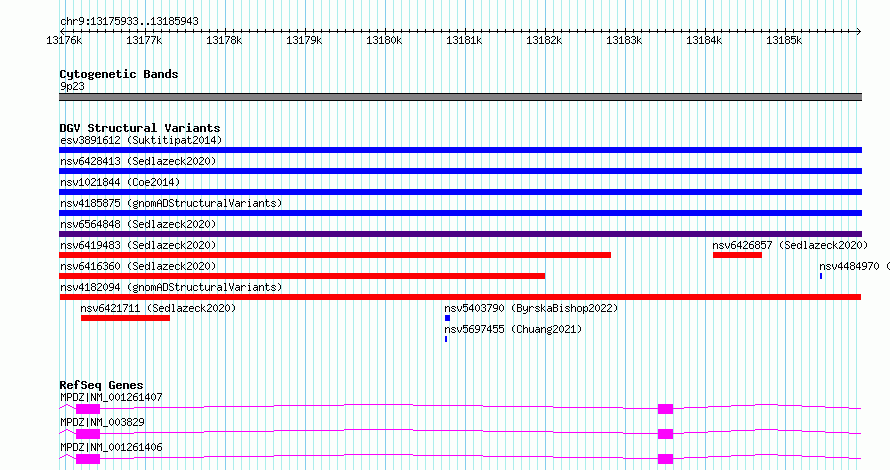Select the long red bar under nsv4182094
The height and width of the screenshot is (470, 890).
(460, 297)
